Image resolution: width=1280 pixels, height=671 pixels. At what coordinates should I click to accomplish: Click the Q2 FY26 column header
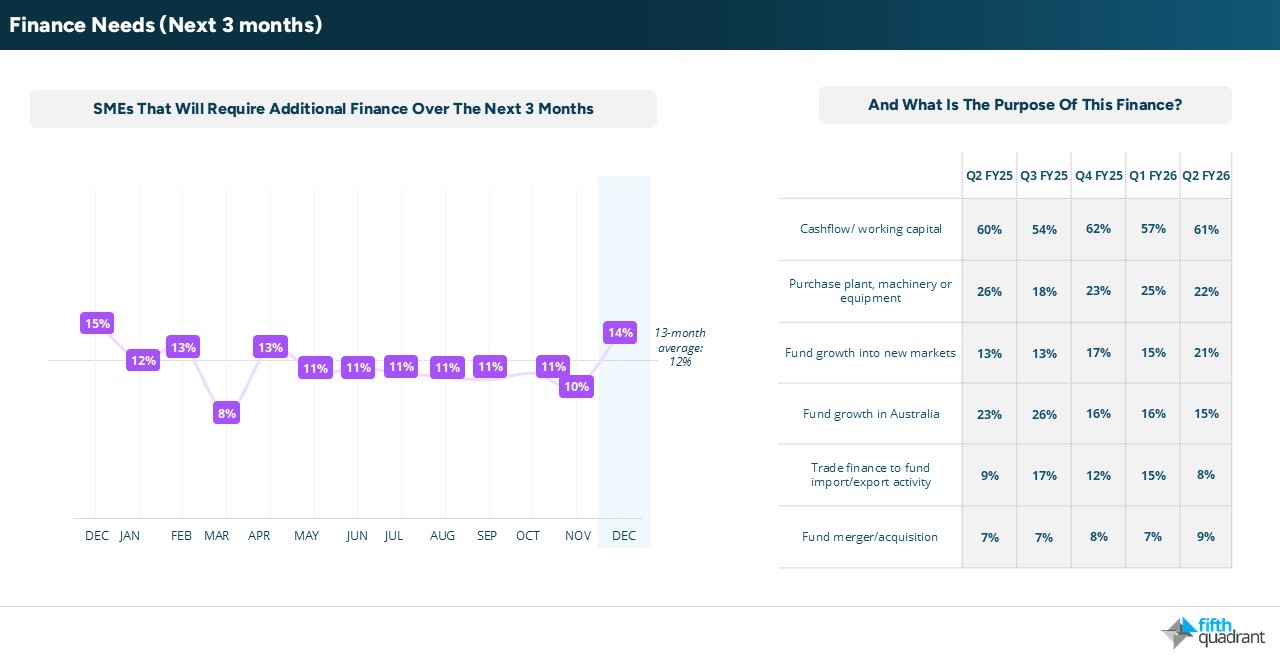(1206, 175)
